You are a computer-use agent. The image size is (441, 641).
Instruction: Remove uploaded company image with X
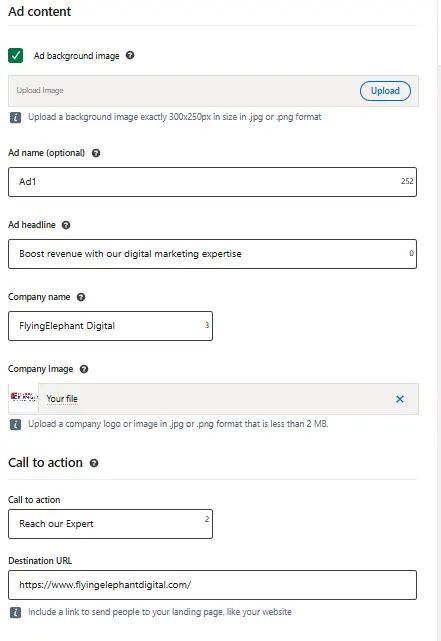(400, 399)
